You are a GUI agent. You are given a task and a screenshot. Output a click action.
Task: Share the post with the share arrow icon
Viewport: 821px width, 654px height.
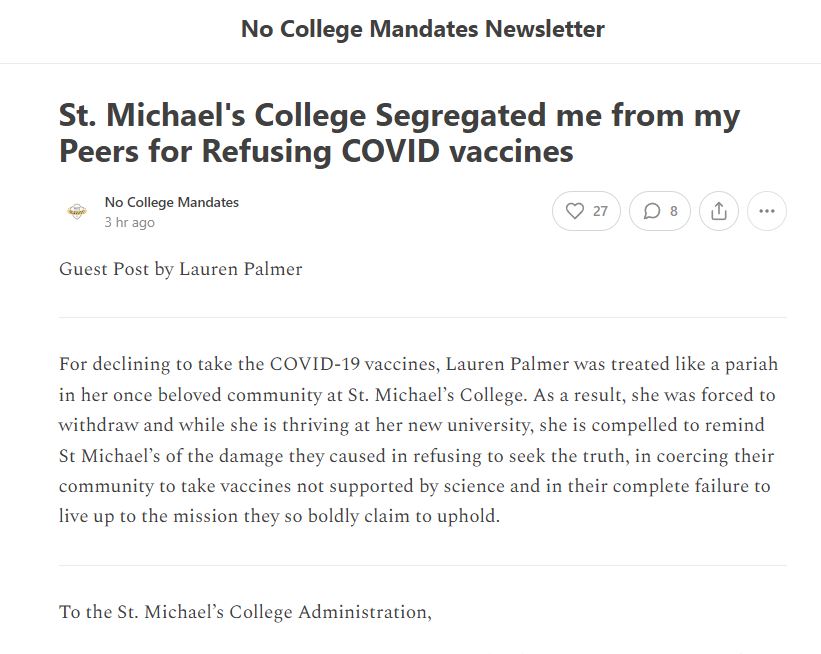(x=718, y=211)
